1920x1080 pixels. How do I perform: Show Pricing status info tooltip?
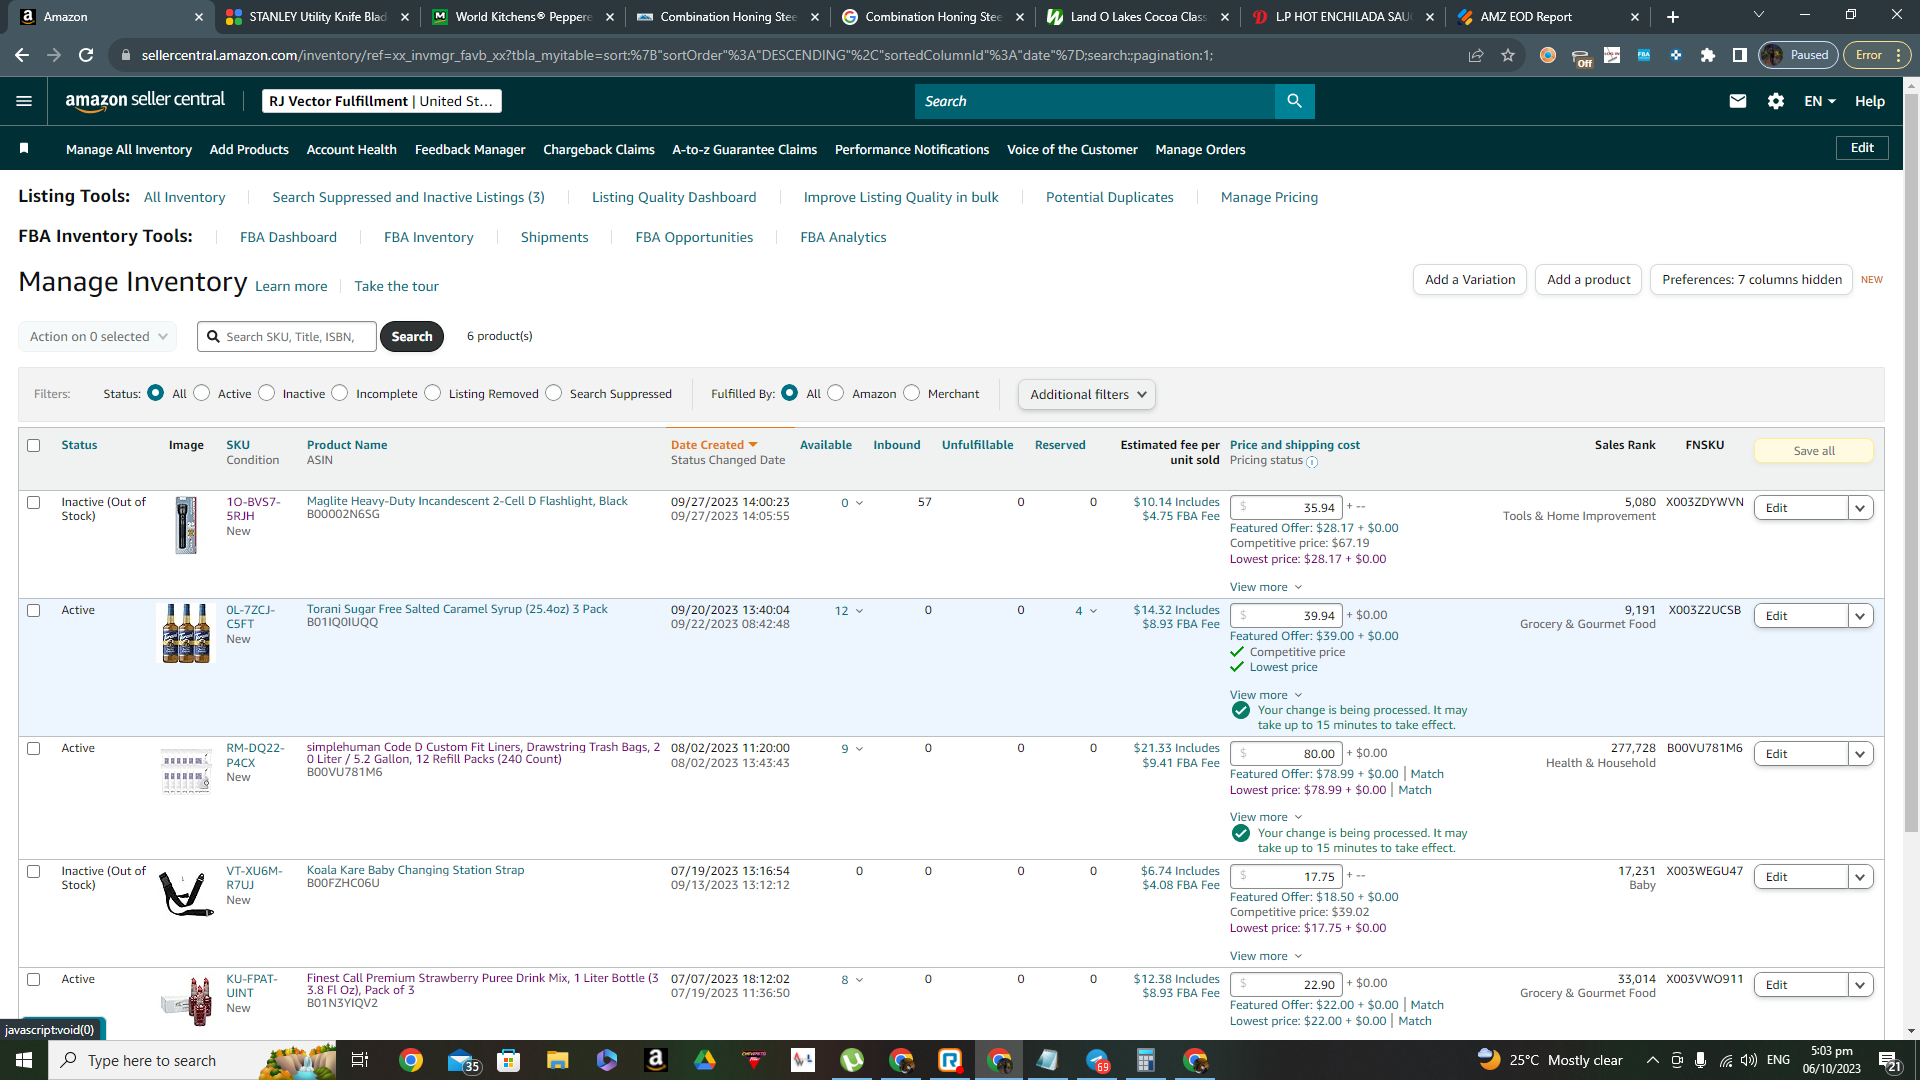(1312, 462)
